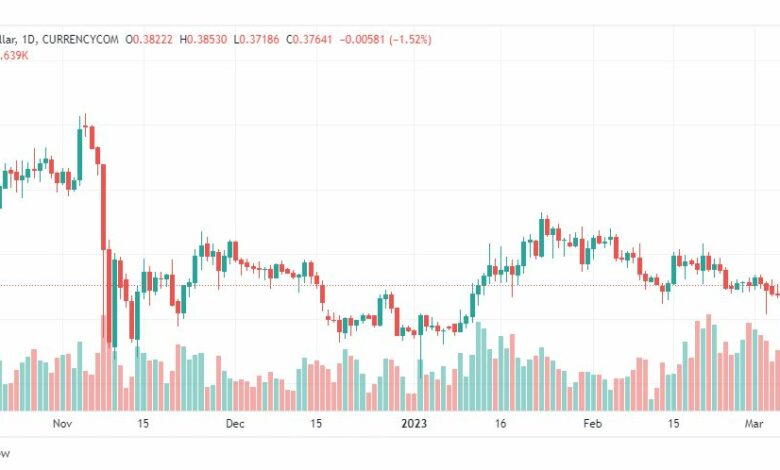Click the CURRENCYCOM exchange label in chart header
This screenshot has height=470, width=780.
pyautogui.click(x=80, y=39)
